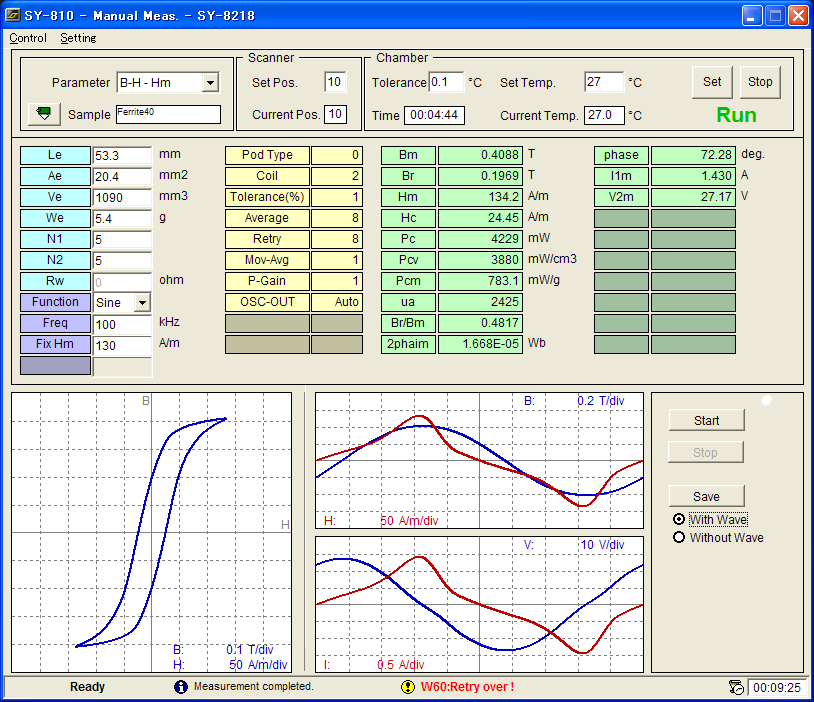Click the Set Temp. input field

click(x=604, y=82)
